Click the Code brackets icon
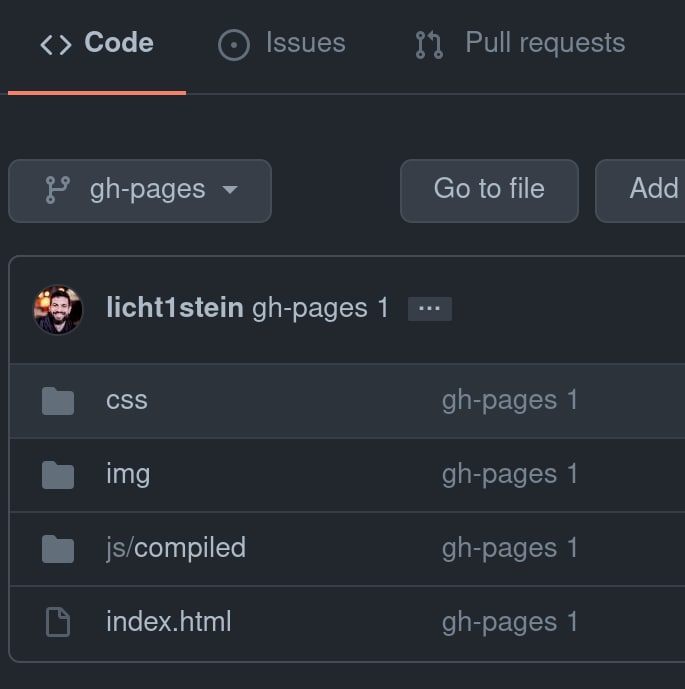 pos(55,45)
